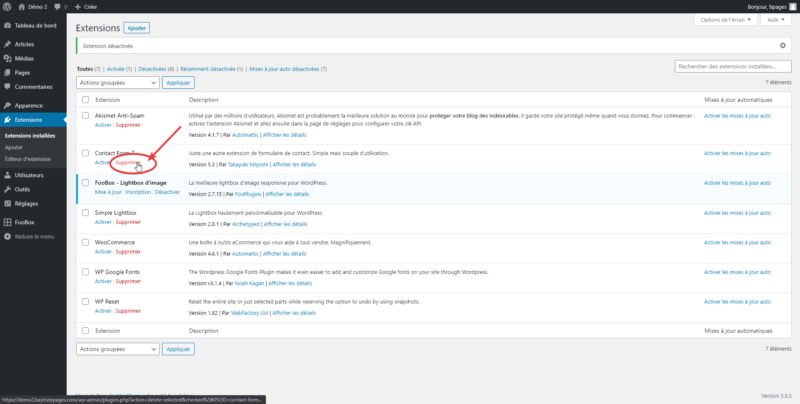This screenshot has height=404, width=800.
Task: Click the plugin search input field
Action: [732, 67]
